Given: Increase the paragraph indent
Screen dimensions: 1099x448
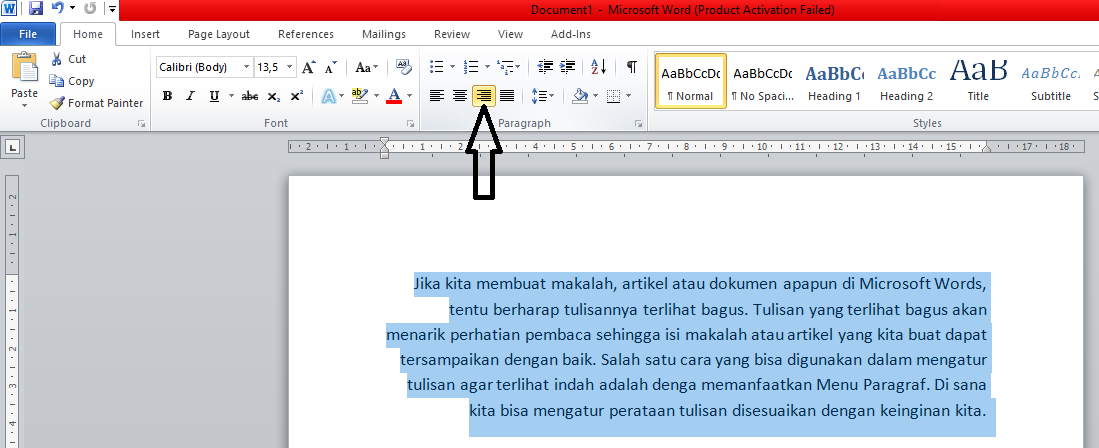Looking at the screenshot, I should (x=567, y=67).
